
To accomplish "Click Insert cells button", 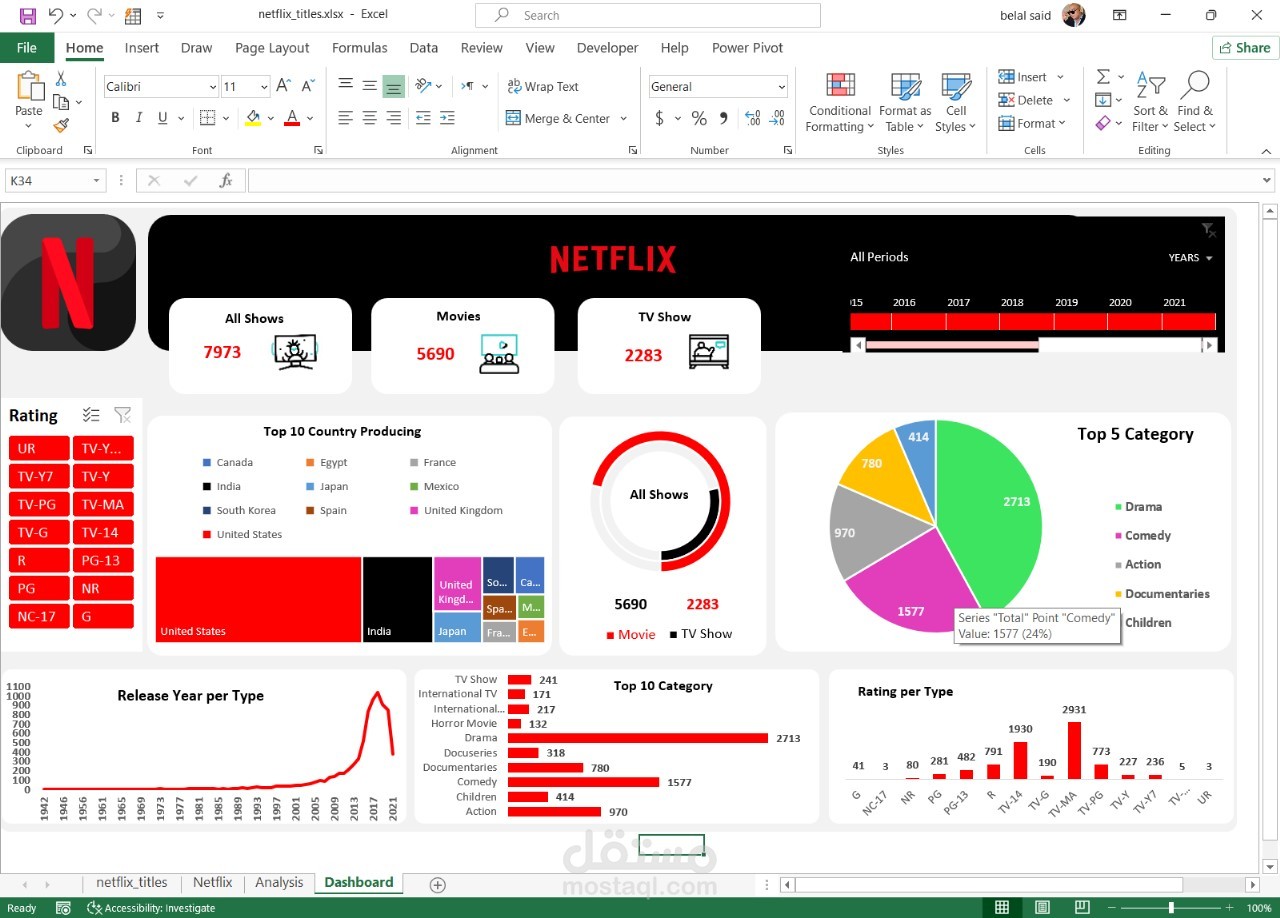I will [x=1022, y=77].
